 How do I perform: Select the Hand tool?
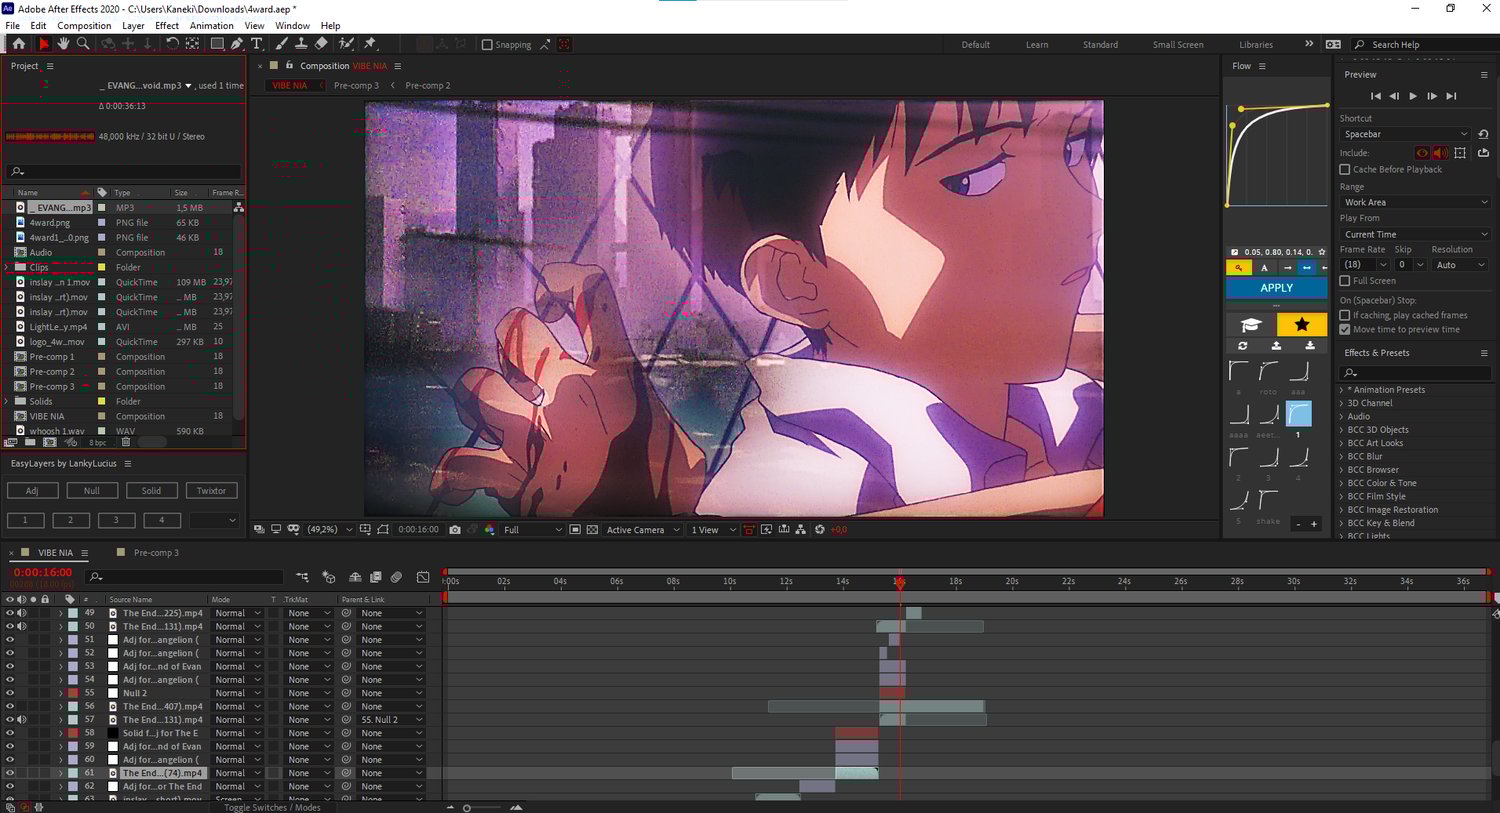click(63, 44)
